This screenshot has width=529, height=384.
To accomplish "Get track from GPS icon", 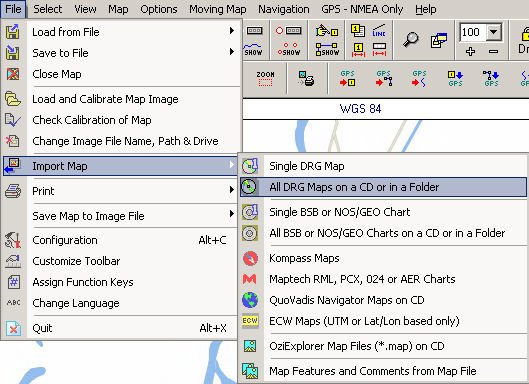I will (x=419, y=79).
